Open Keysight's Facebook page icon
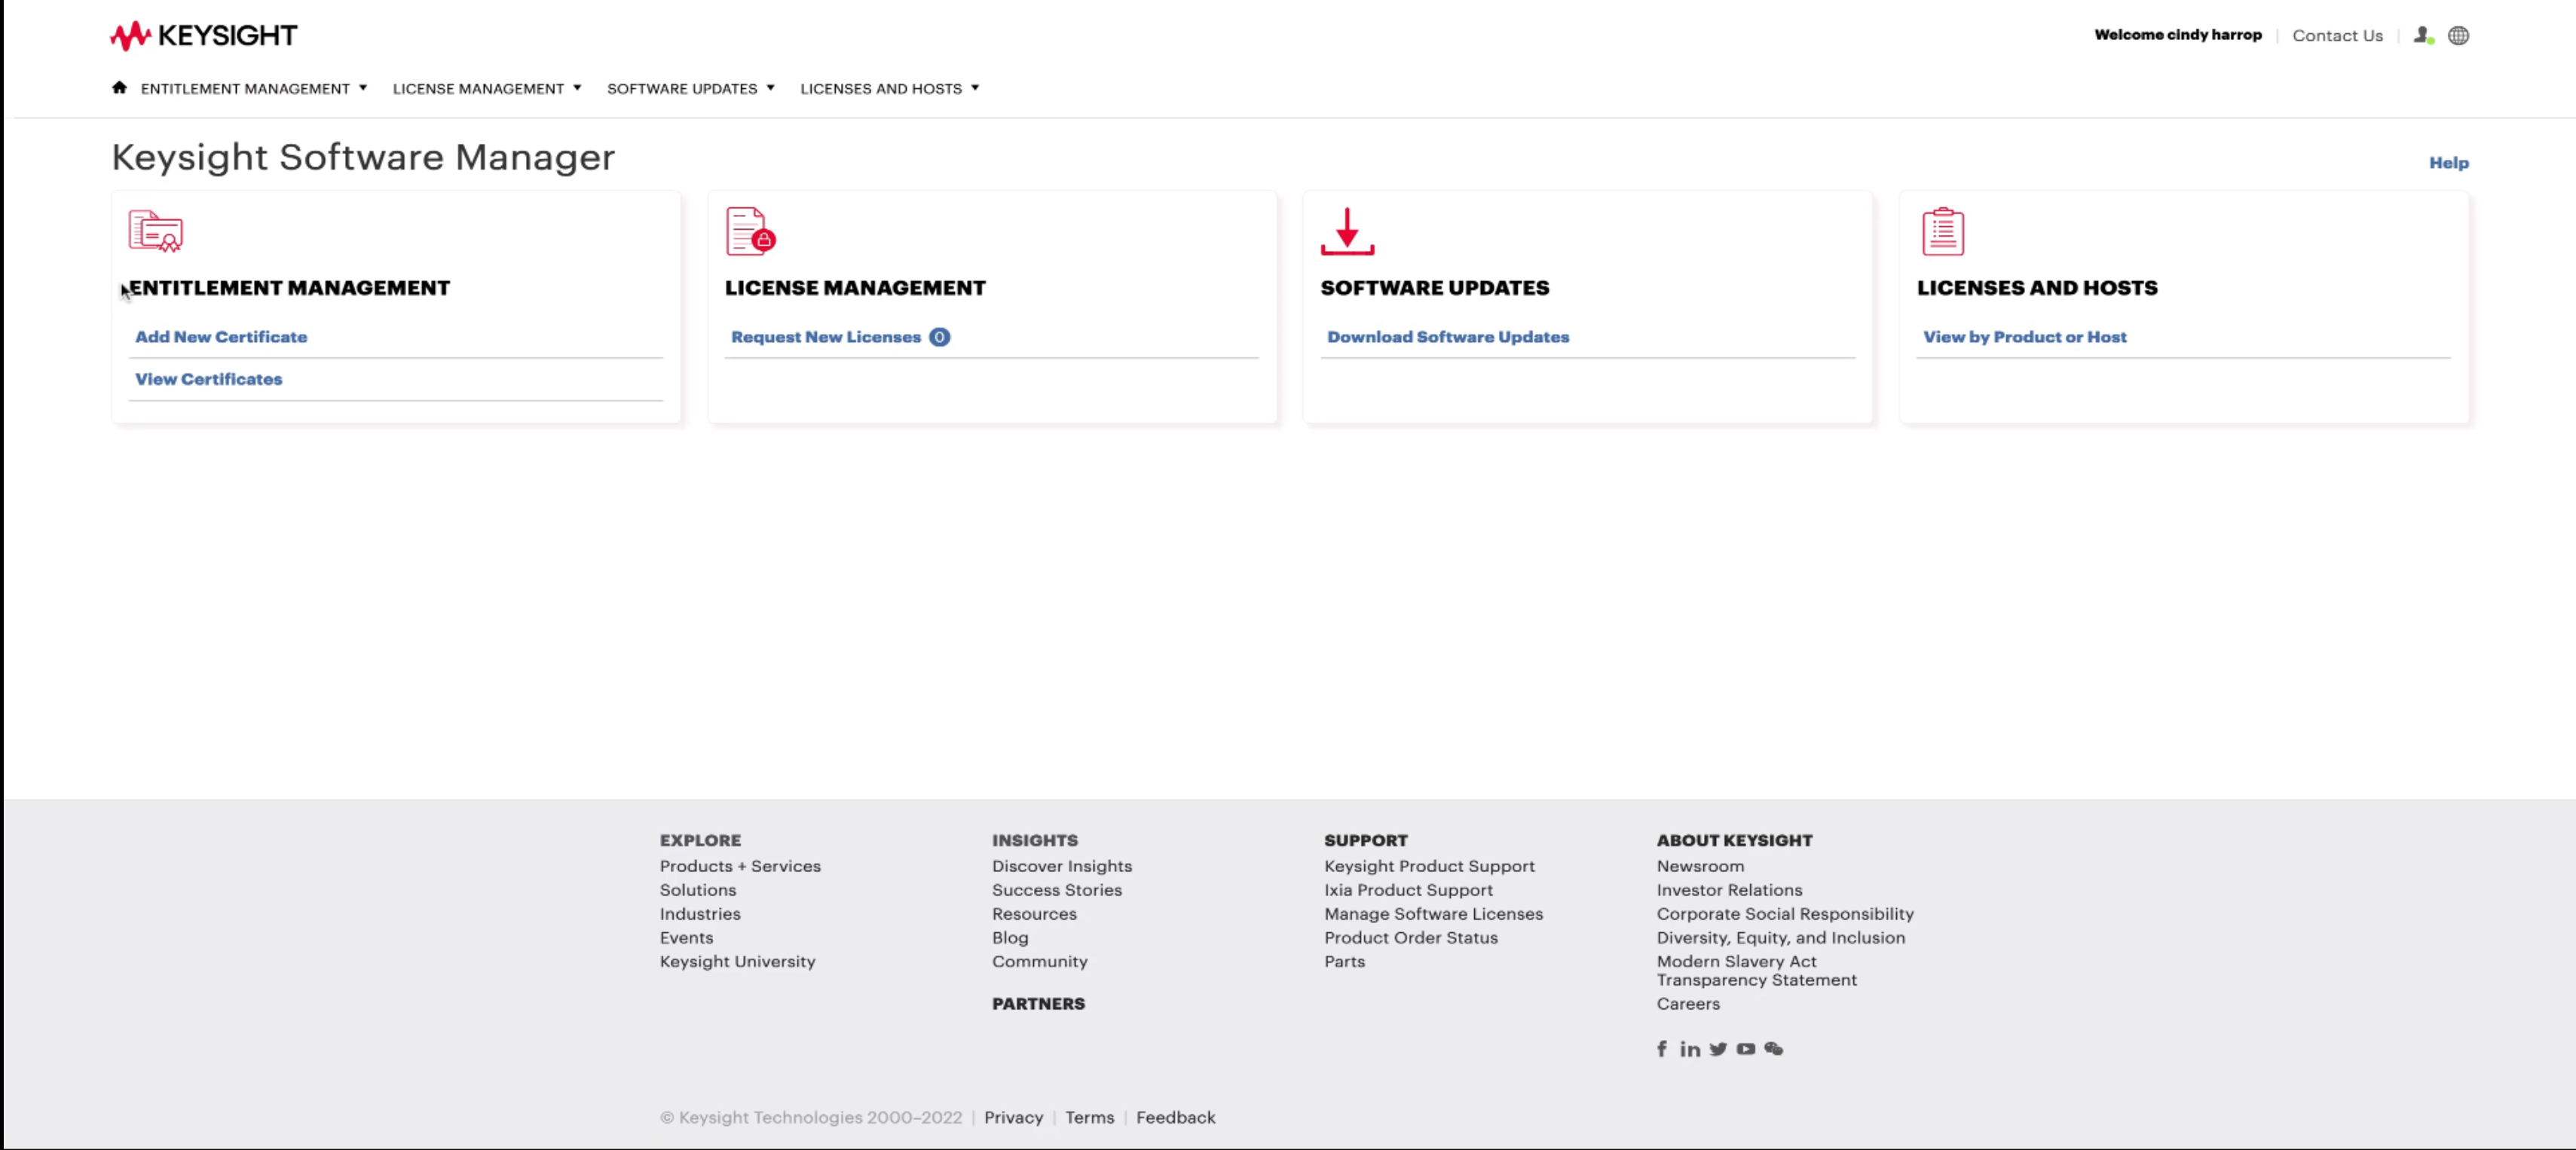2576x1150 pixels. 1662,1048
